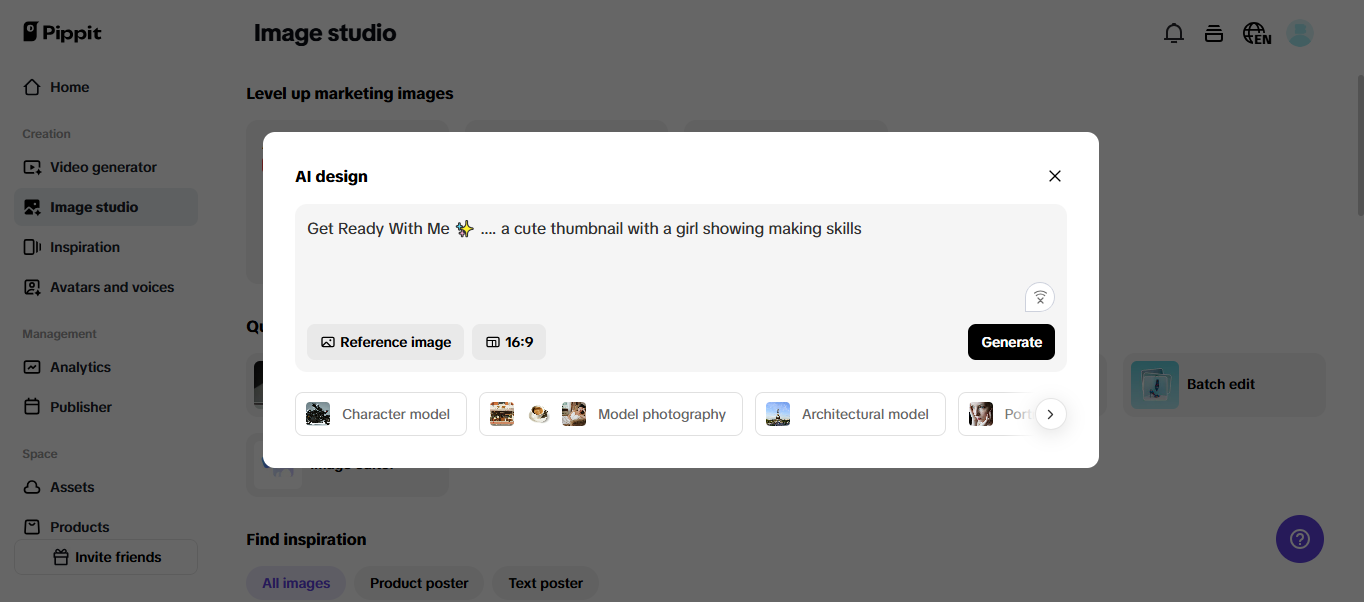Click the notifications bell icon

tap(1174, 34)
